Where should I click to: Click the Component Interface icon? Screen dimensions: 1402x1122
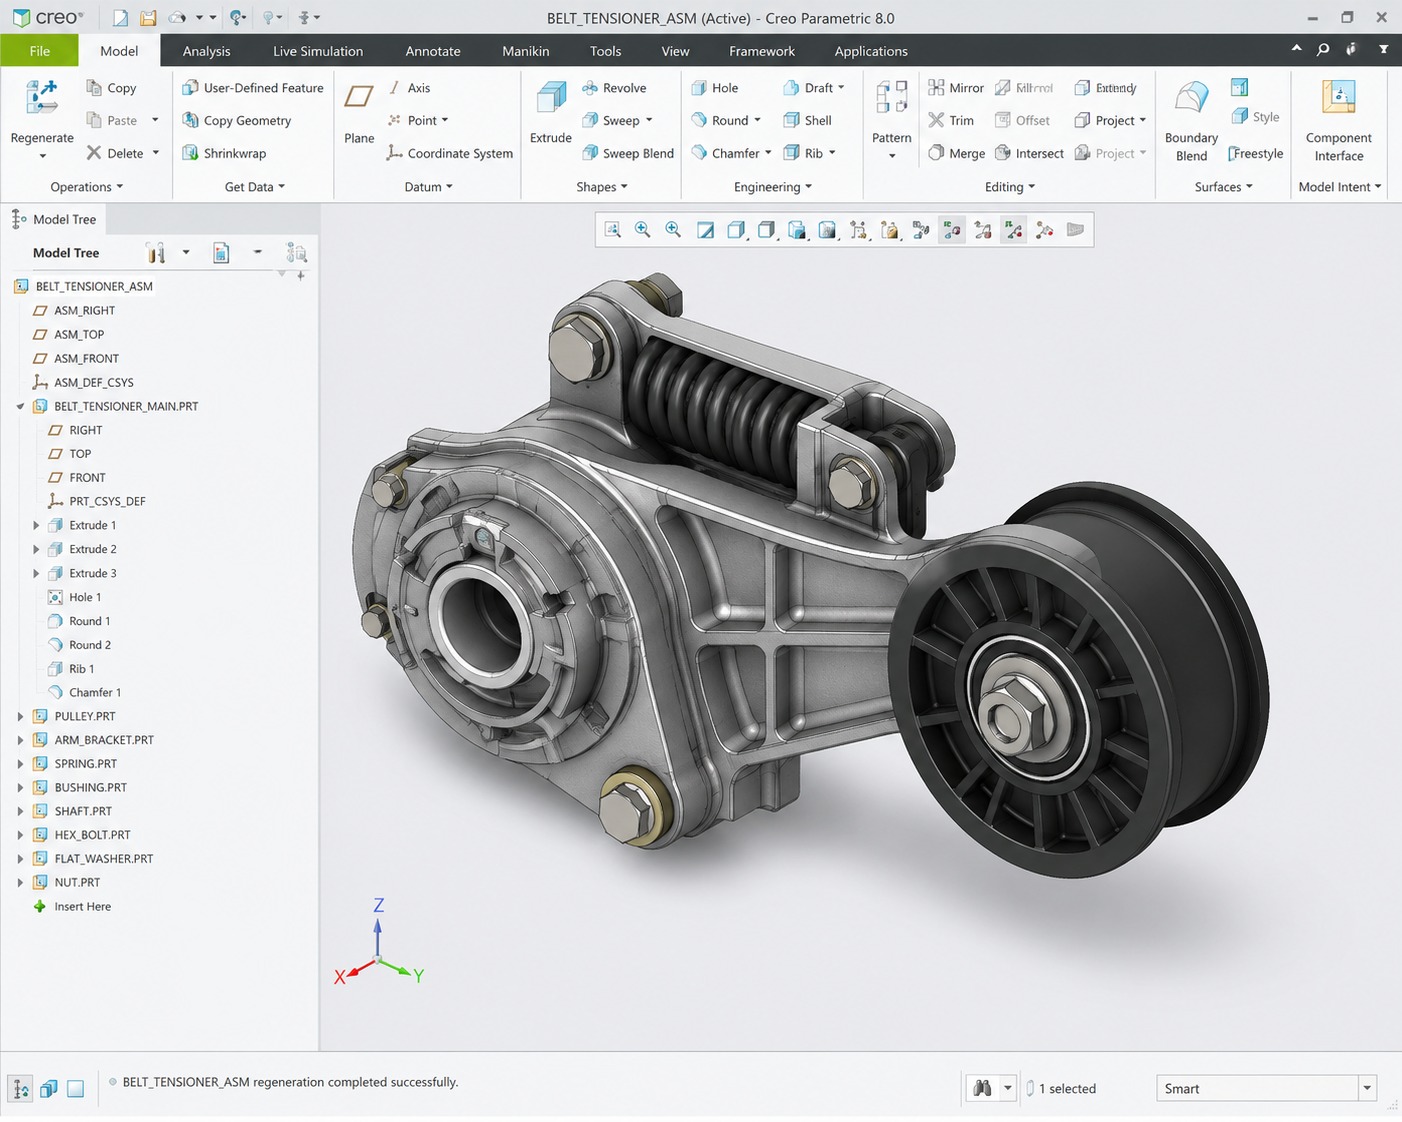[x=1339, y=98]
